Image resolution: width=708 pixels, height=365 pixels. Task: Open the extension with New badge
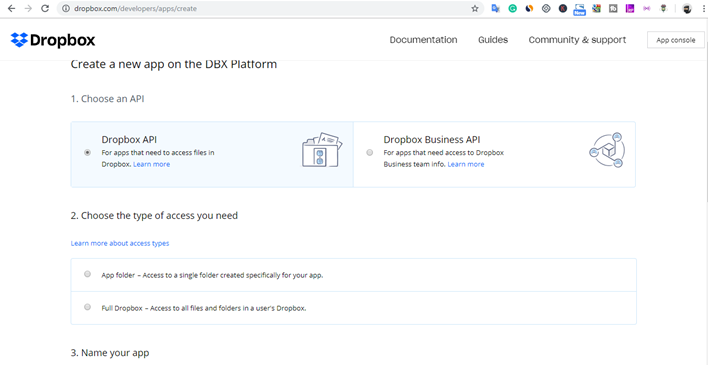[x=579, y=9]
